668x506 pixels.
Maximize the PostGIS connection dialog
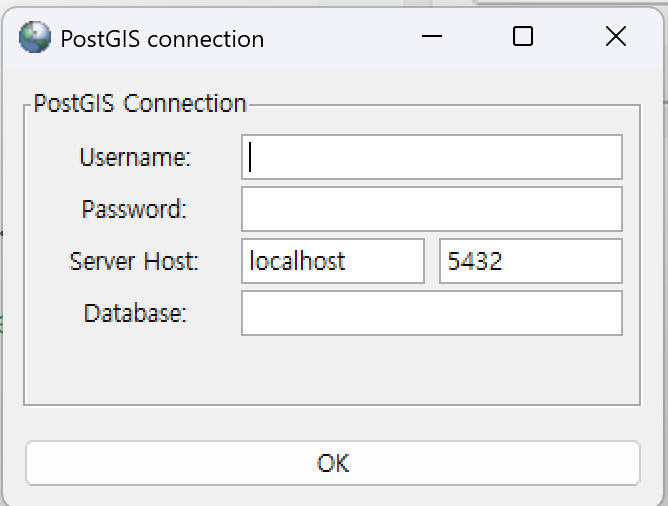point(523,37)
